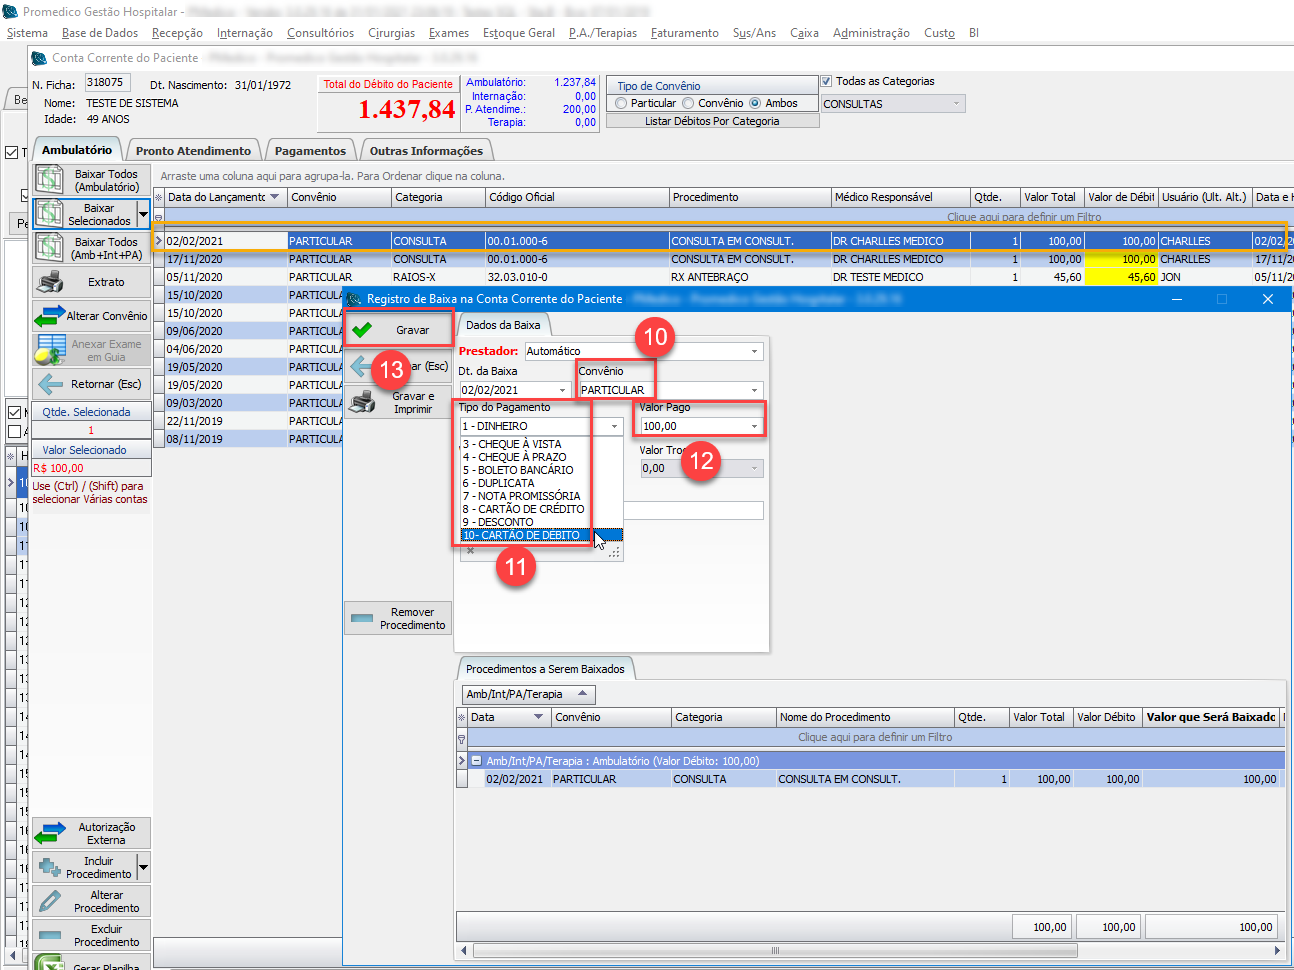Click the Remover Procedimento icon

(x=362, y=618)
